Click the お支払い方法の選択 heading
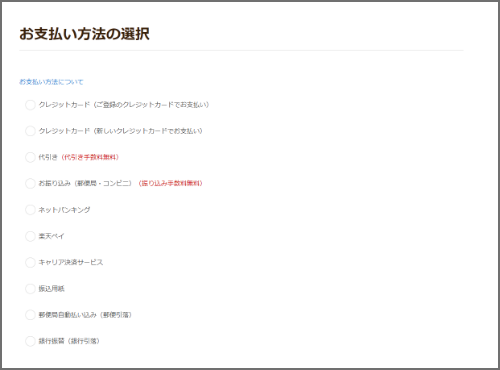The height and width of the screenshot is (370, 500). [84, 34]
